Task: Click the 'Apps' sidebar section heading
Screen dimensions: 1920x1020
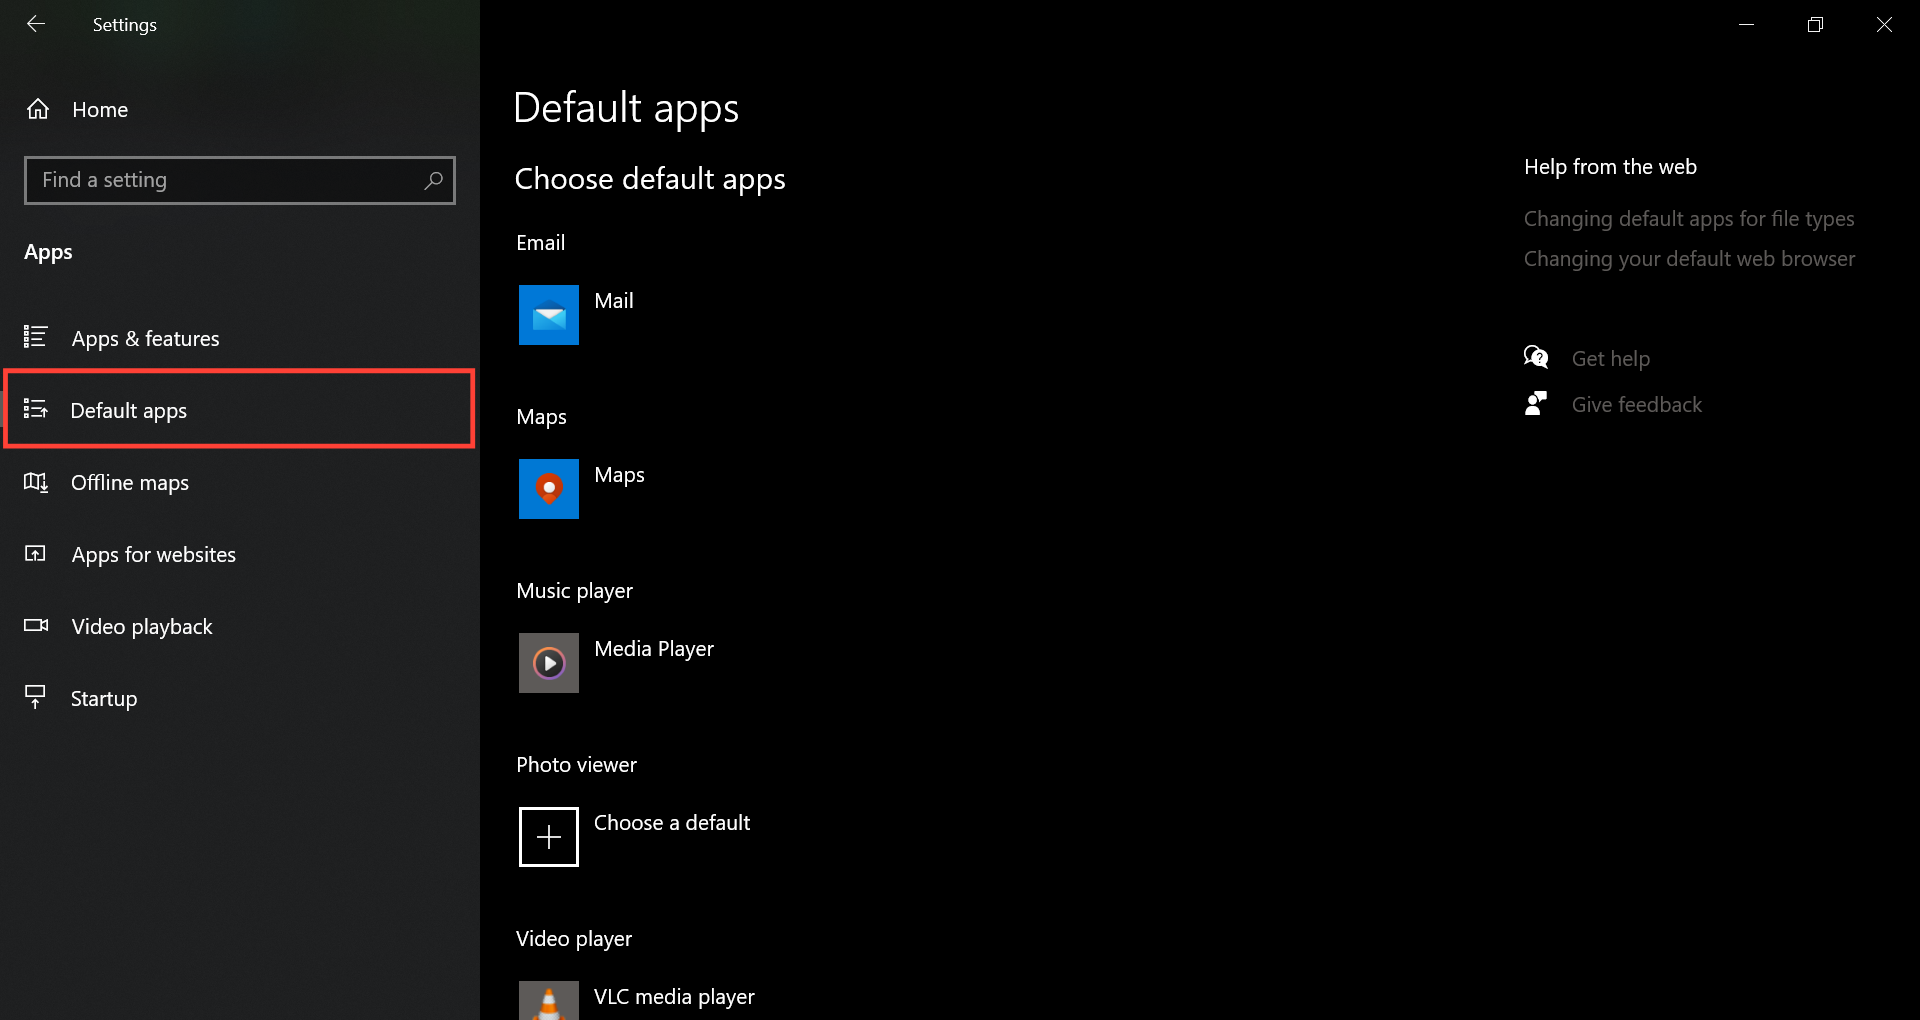Action: [x=48, y=252]
